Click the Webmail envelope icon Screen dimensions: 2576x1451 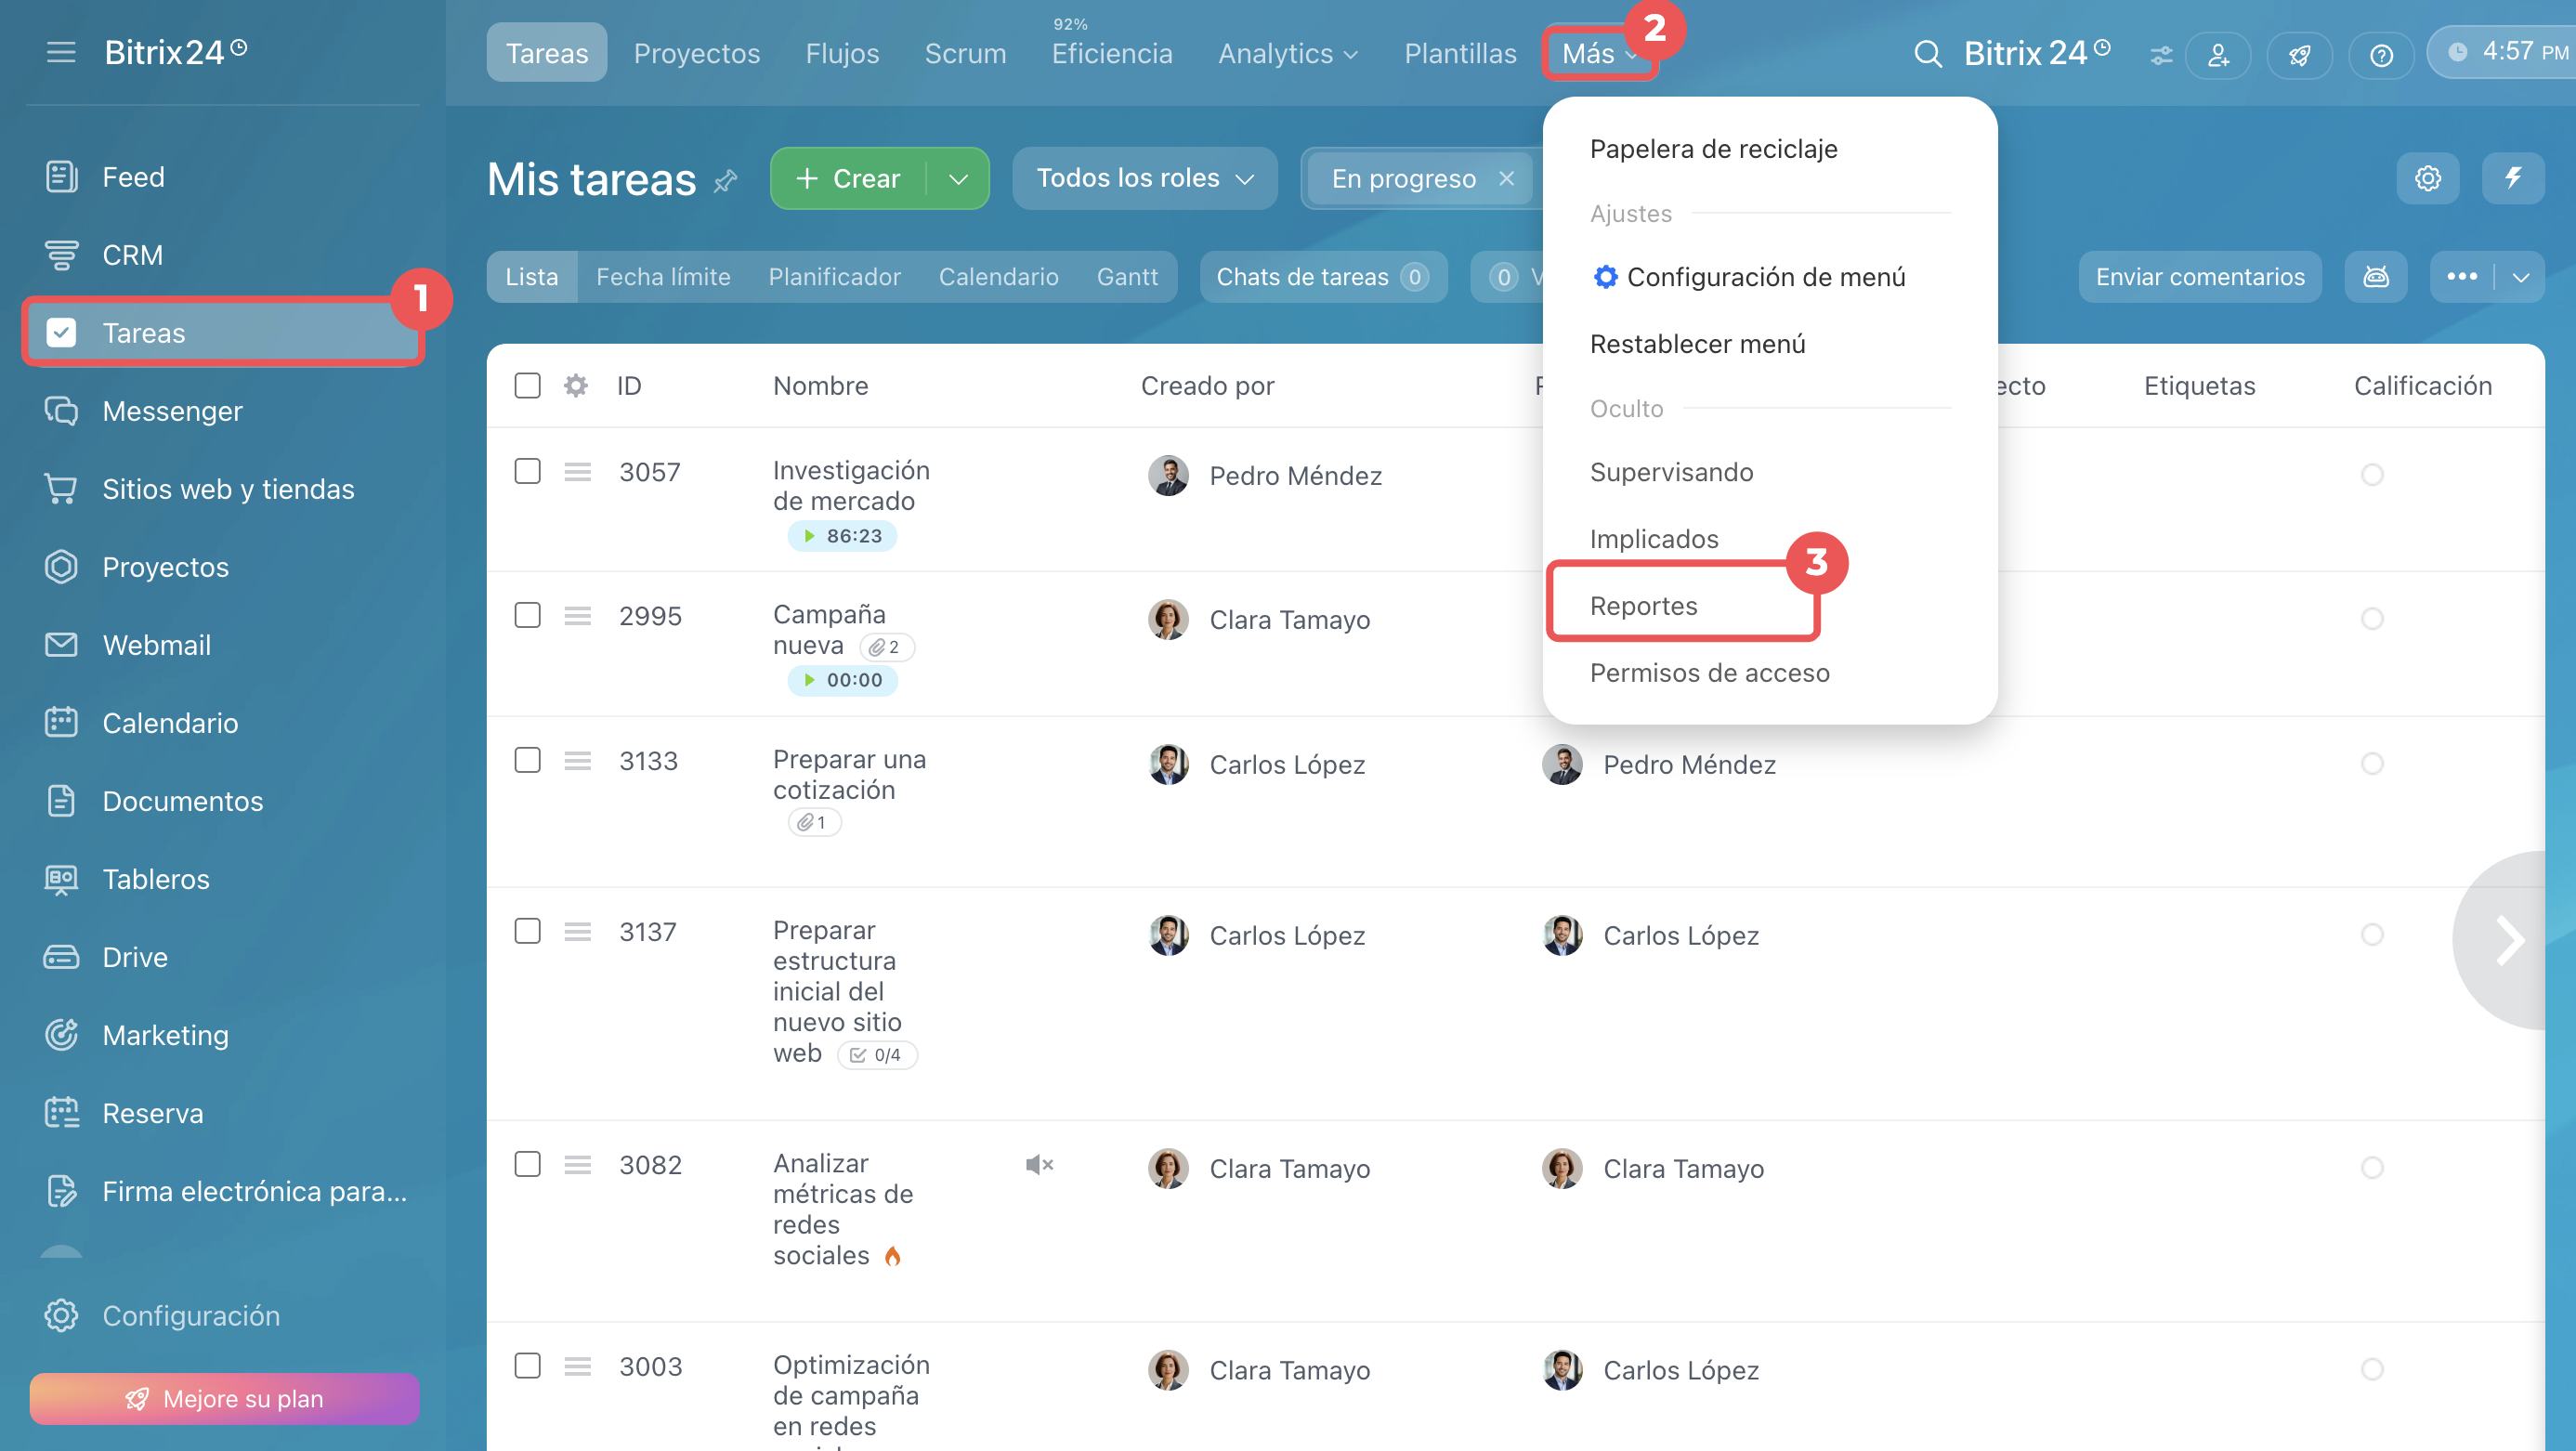61,645
